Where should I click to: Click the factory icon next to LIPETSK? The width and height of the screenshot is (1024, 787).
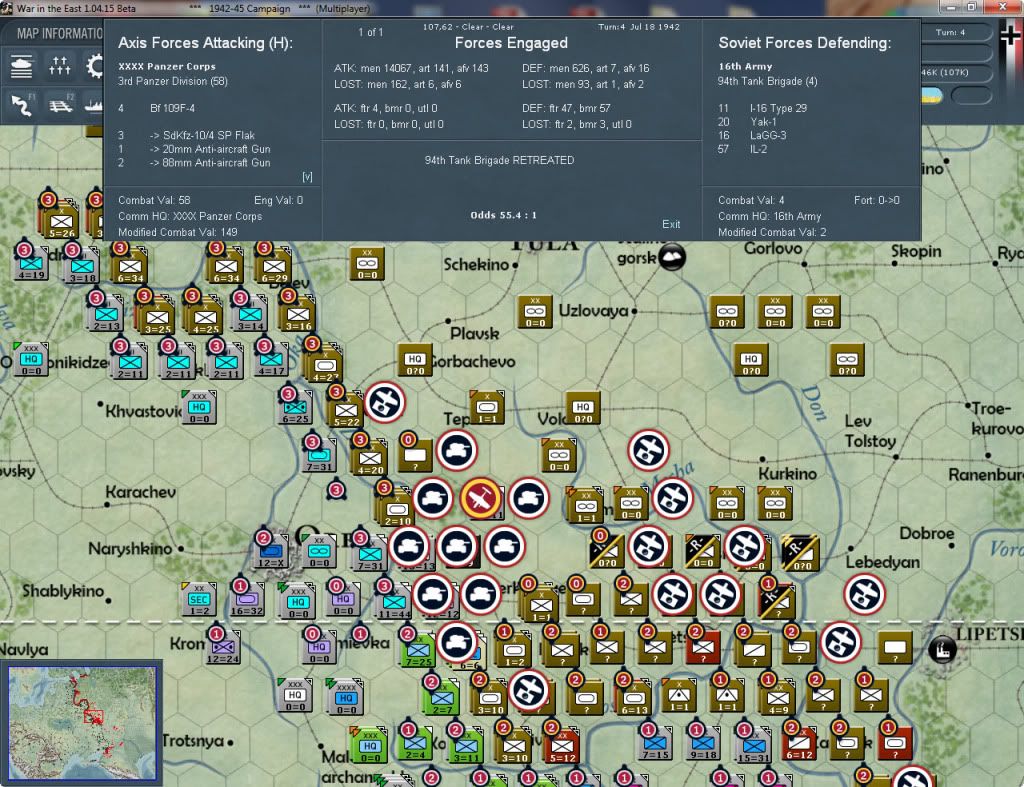[942, 650]
